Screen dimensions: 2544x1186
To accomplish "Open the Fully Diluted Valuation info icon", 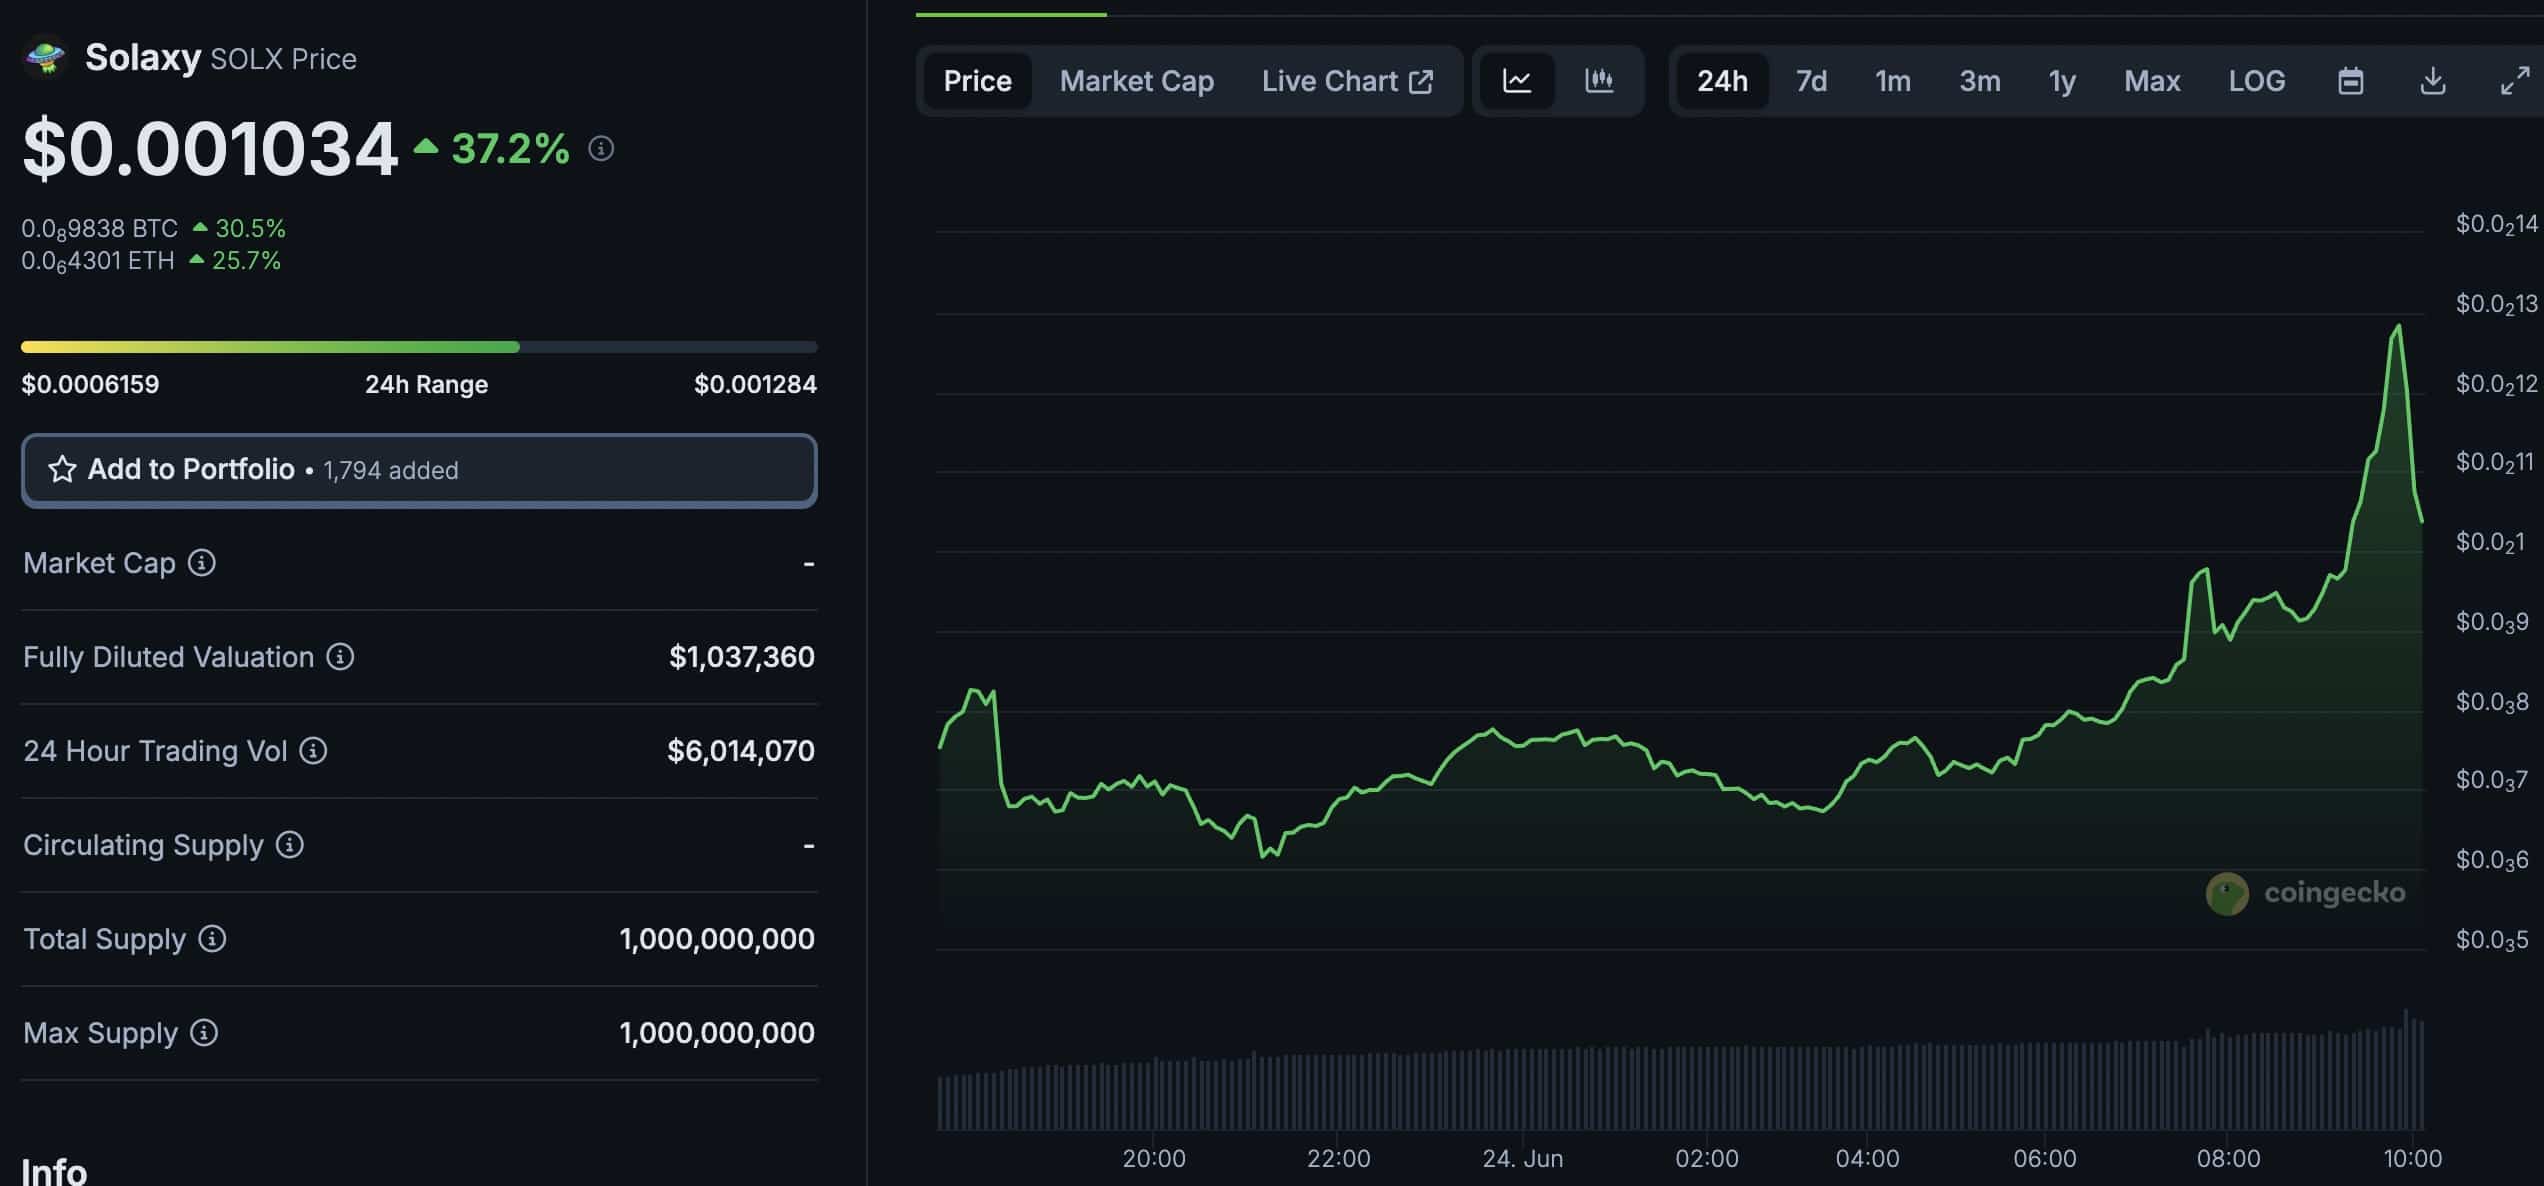I will (340, 657).
